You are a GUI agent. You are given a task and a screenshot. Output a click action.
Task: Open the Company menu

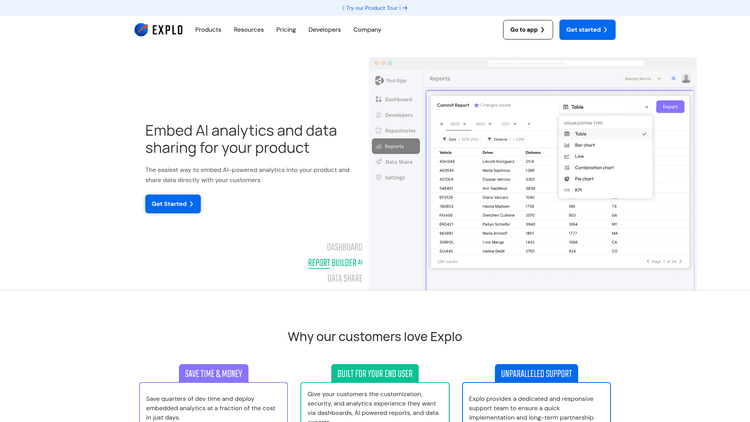[x=367, y=30]
